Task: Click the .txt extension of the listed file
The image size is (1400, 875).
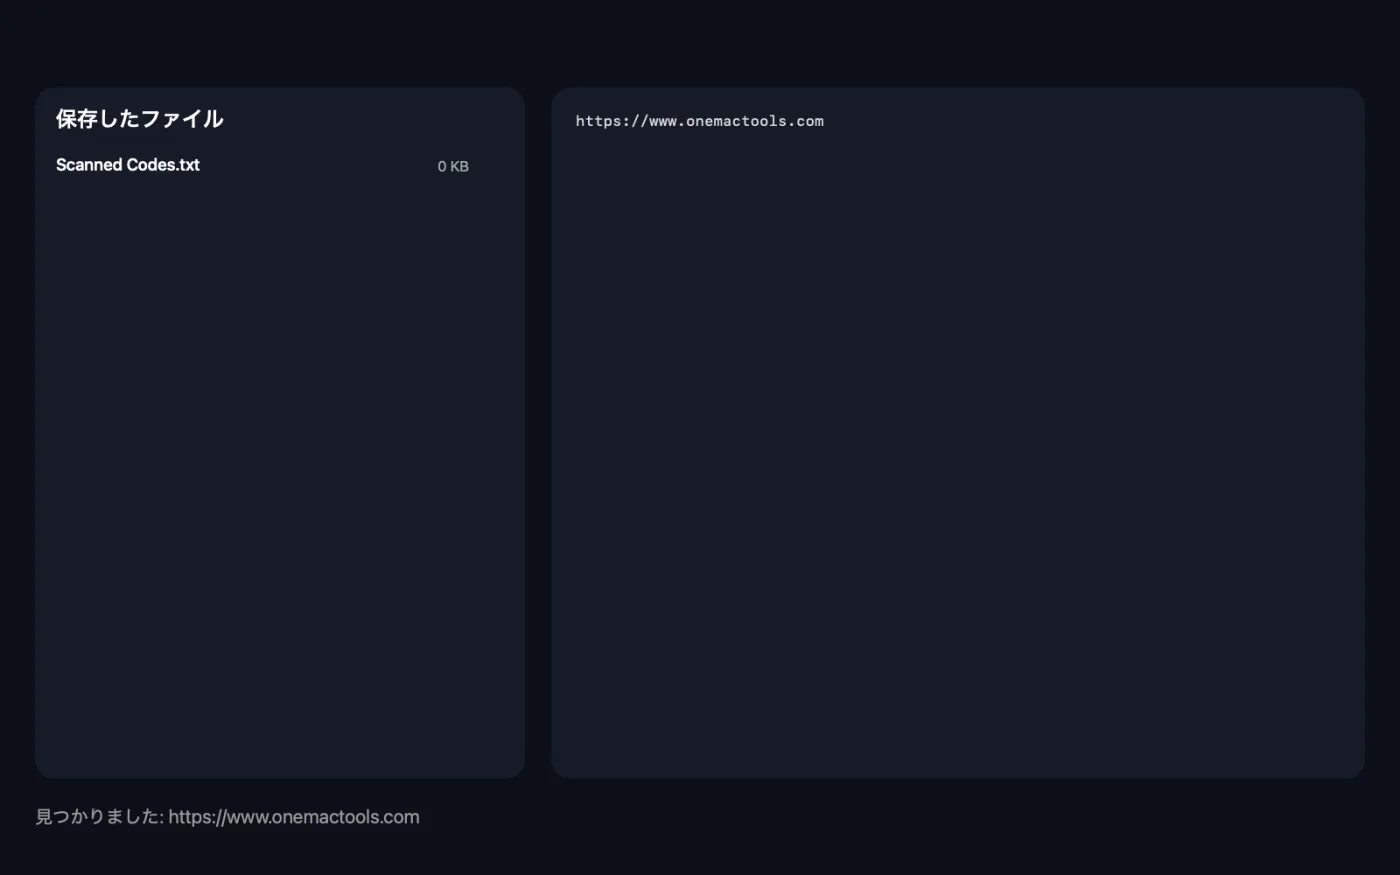Action: click(x=187, y=165)
